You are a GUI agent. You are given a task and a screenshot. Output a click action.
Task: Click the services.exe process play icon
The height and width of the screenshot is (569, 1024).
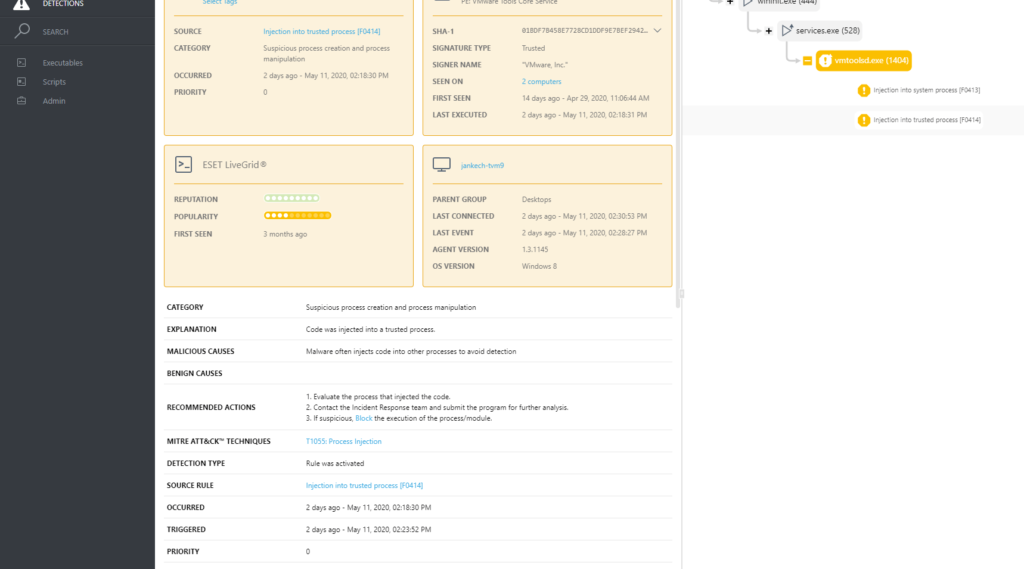point(787,31)
